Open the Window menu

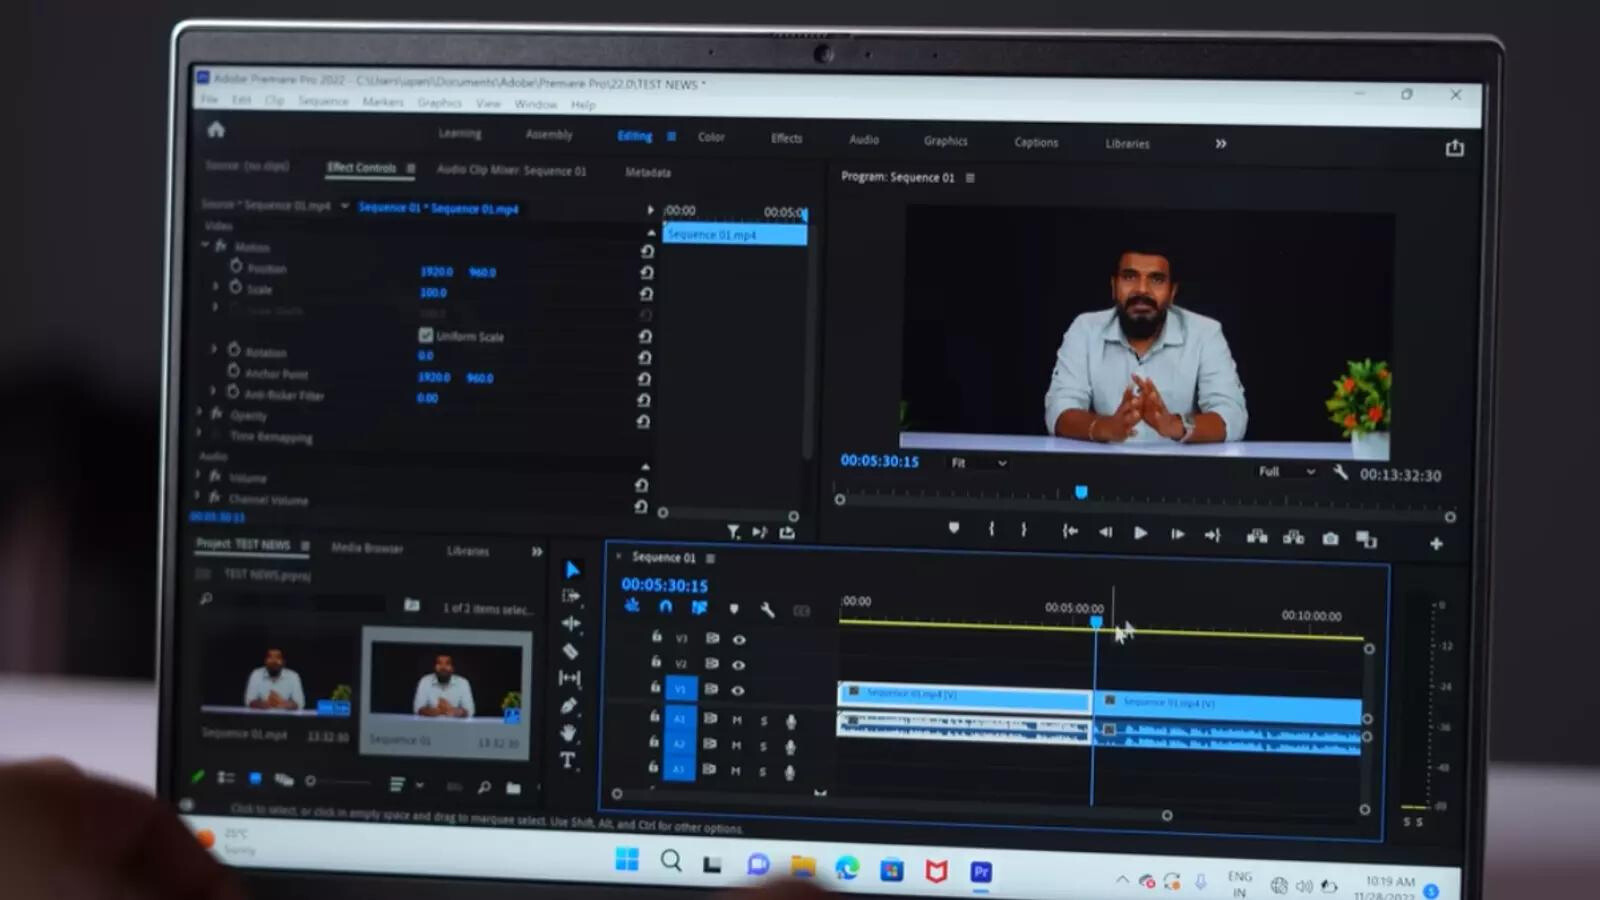click(535, 104)
